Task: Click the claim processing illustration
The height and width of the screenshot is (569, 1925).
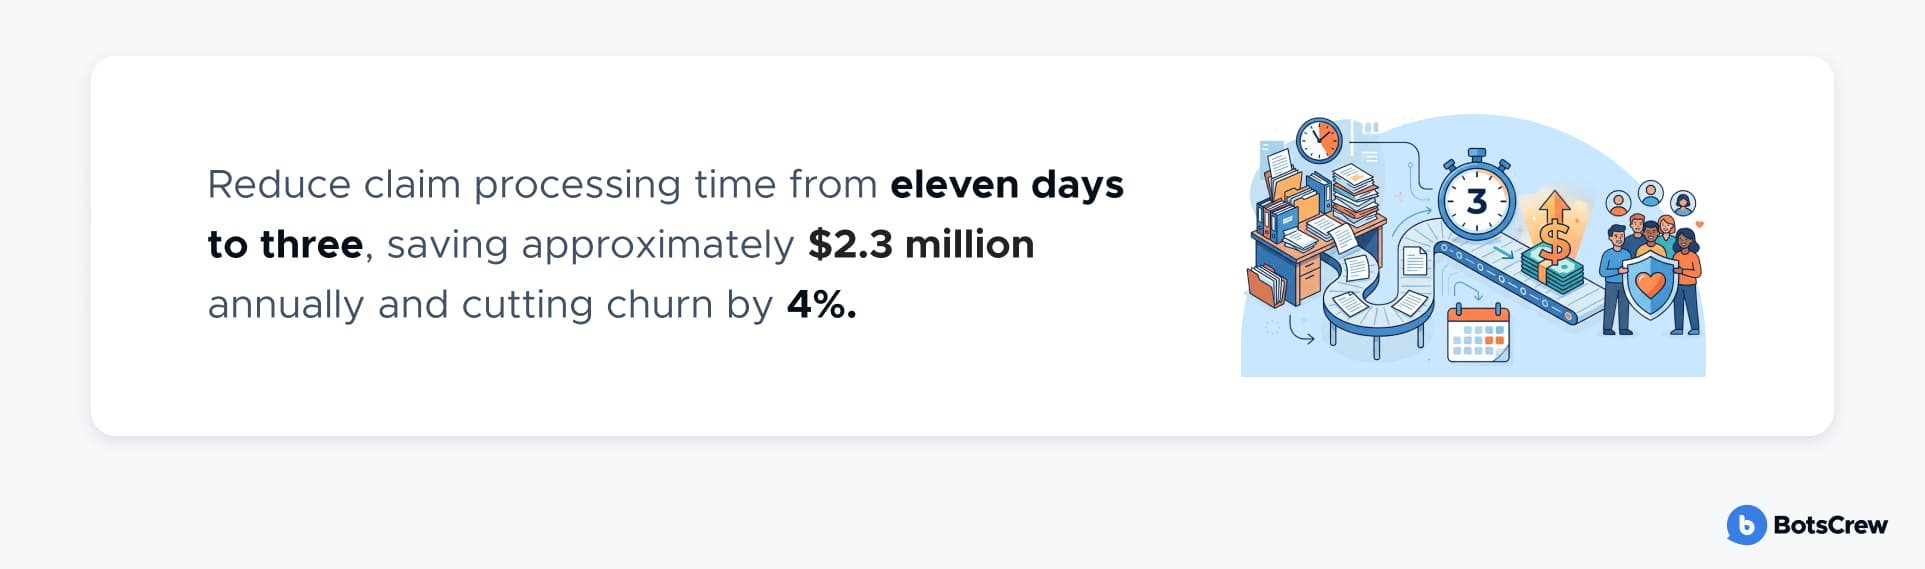Action: pyautogui.click(x=1473, y=245)
